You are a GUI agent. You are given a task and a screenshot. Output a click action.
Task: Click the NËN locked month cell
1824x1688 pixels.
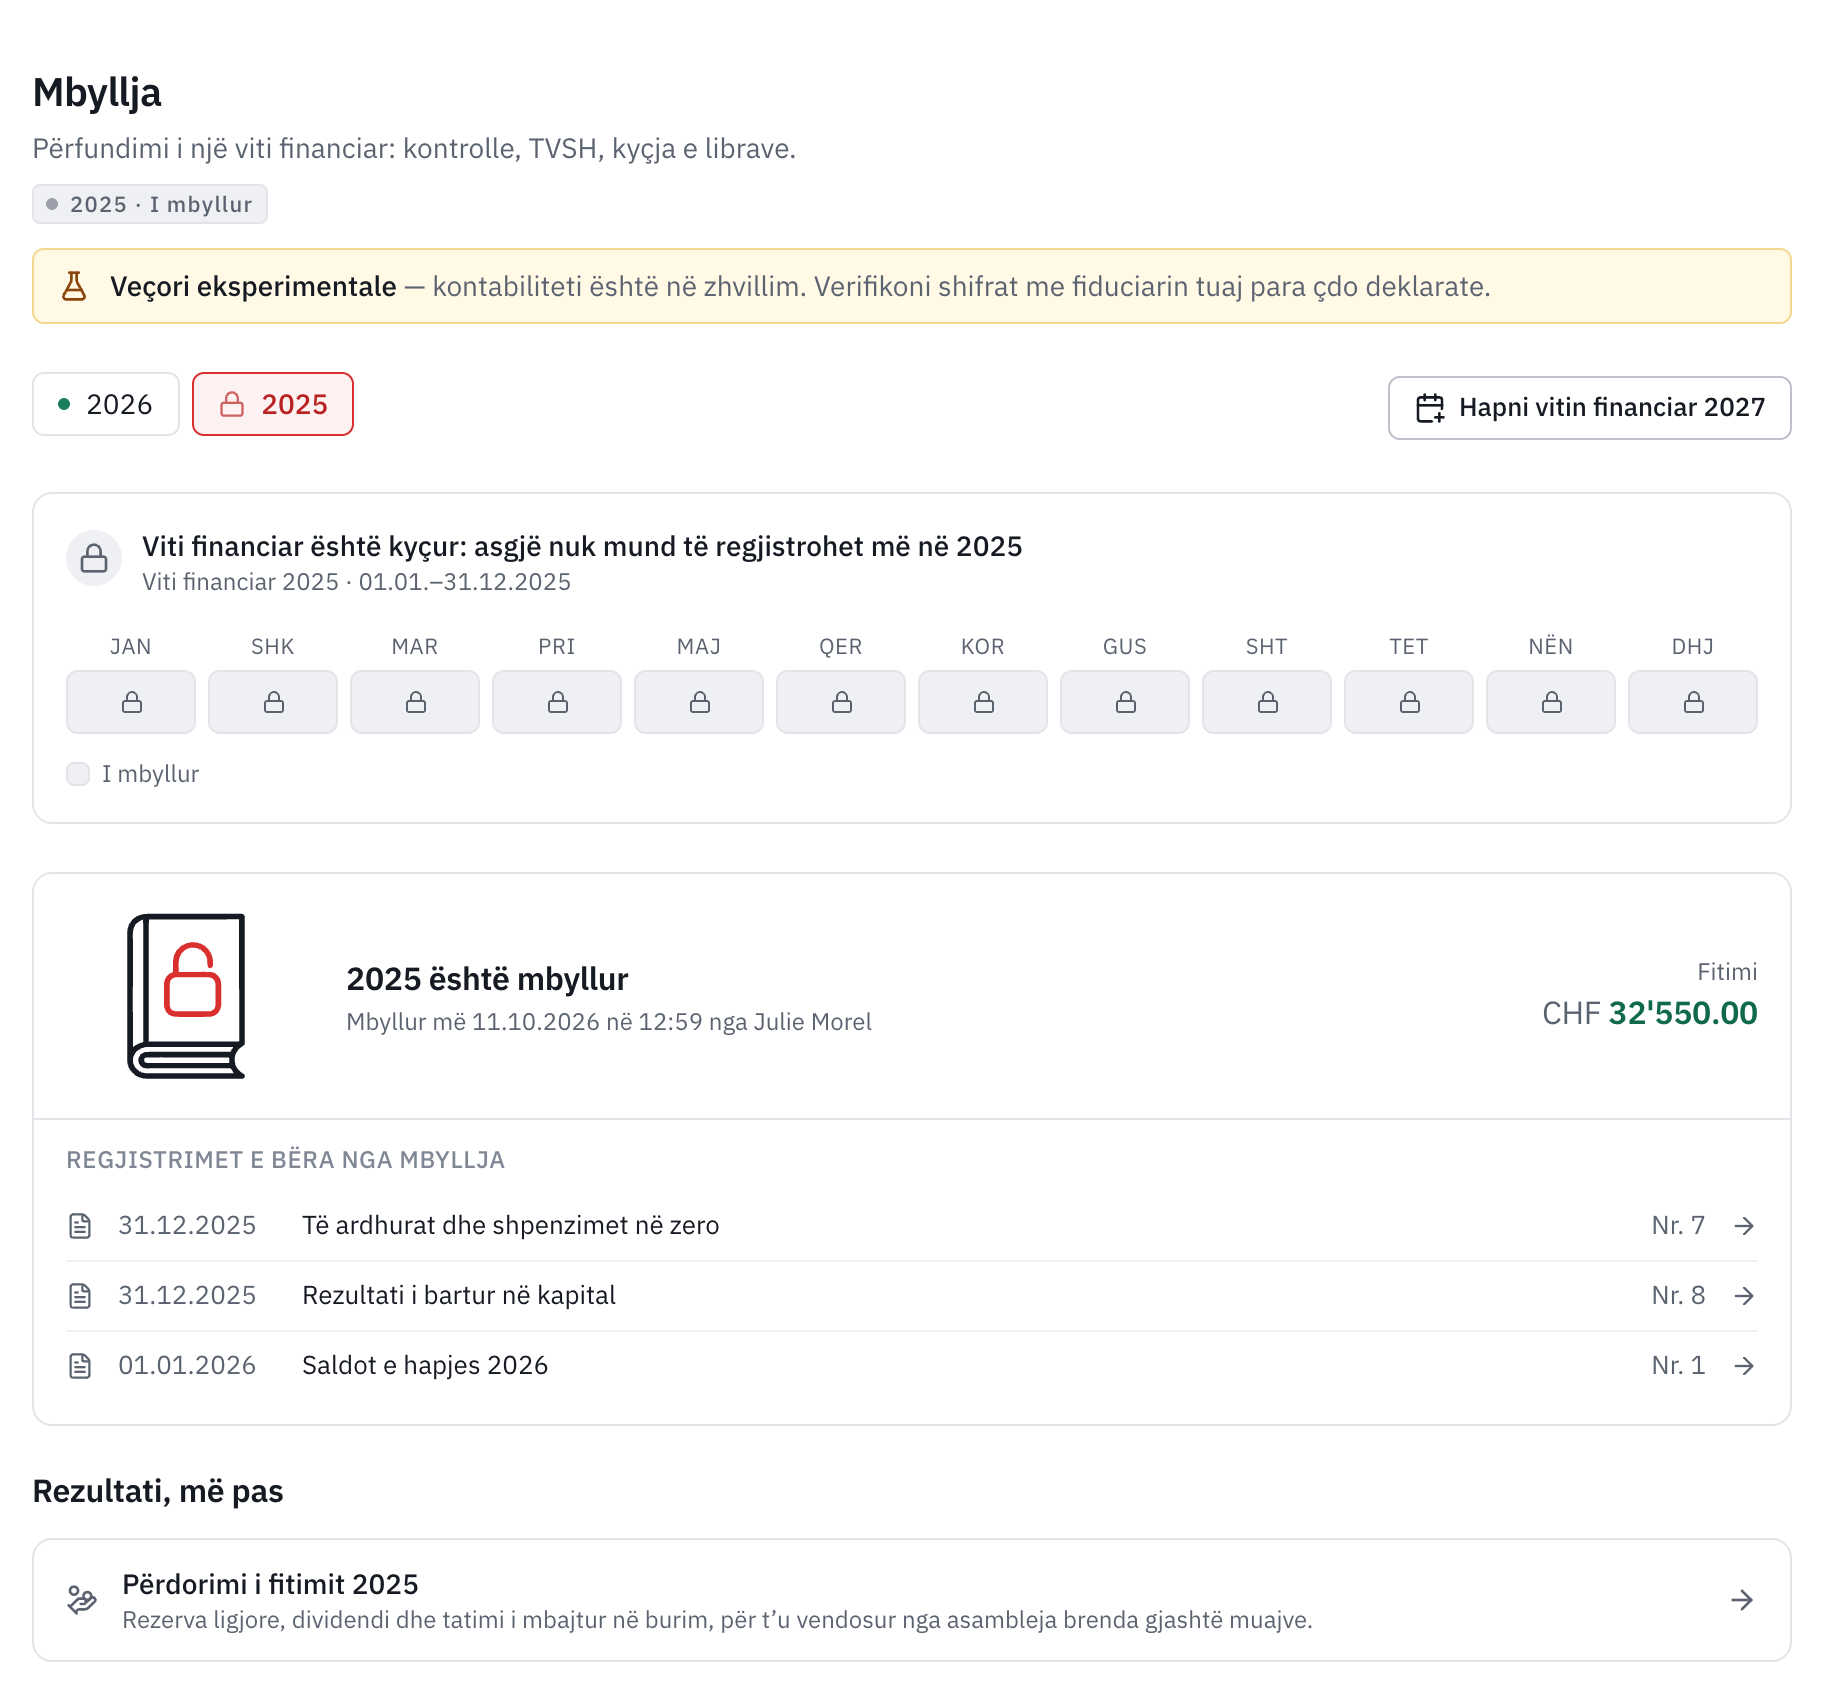1551,702
